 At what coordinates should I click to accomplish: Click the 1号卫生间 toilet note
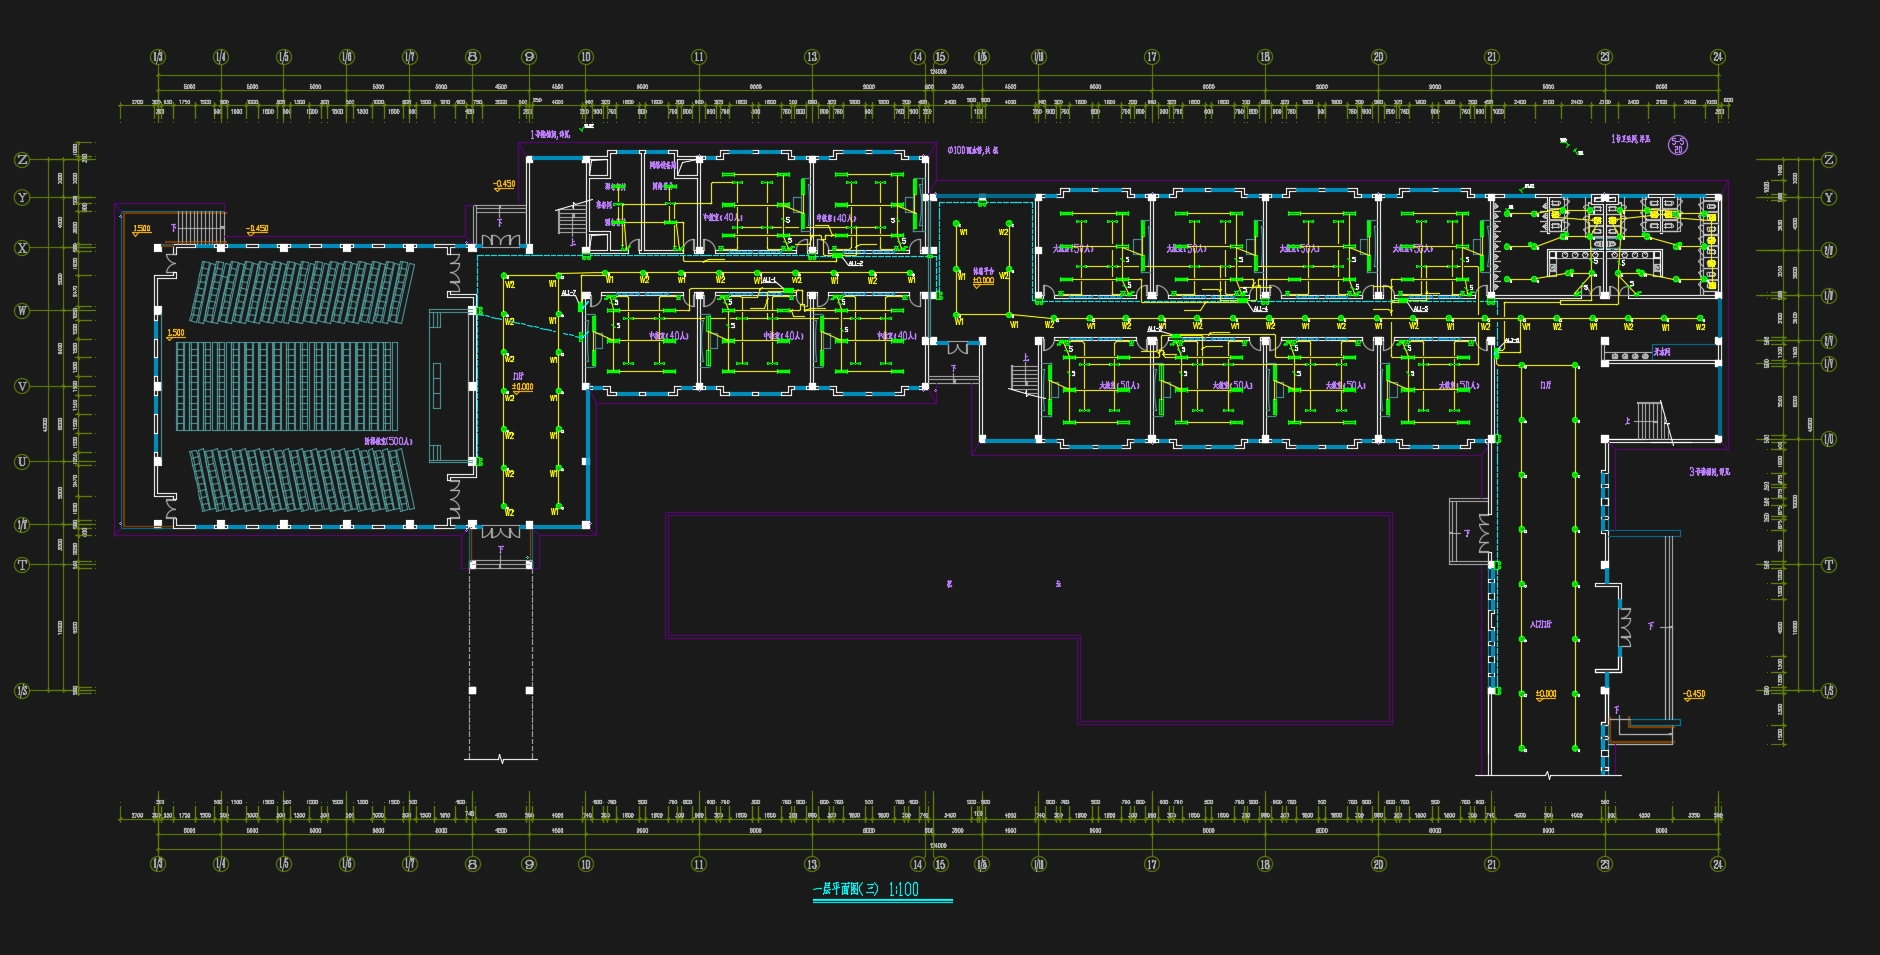1631,139
